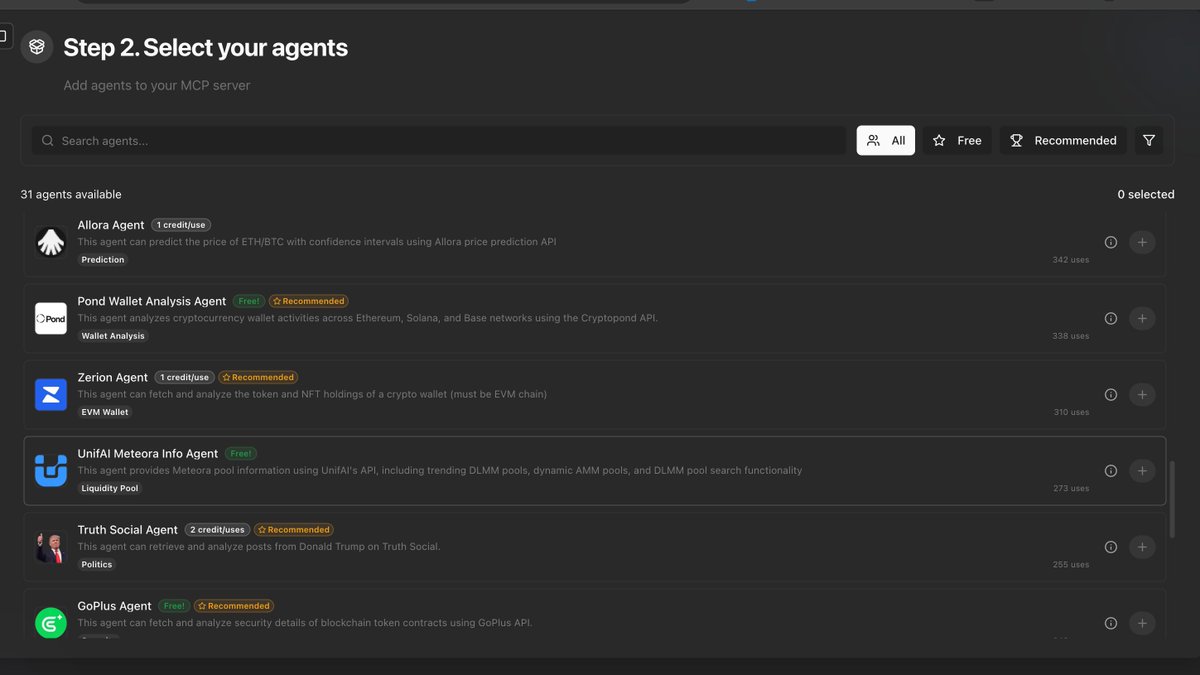The height and width of the screenshot is (675, 1200).
Task: Show GoPlus Agent info details
Action: [1110, 623]
